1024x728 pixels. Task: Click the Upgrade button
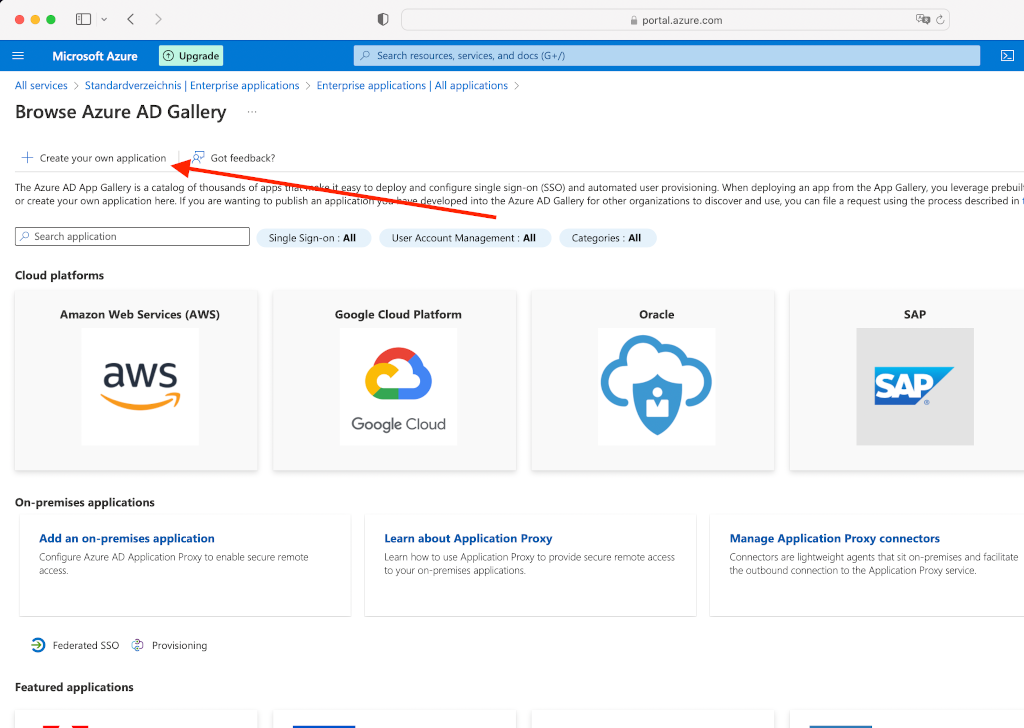(x=191, y=55)
